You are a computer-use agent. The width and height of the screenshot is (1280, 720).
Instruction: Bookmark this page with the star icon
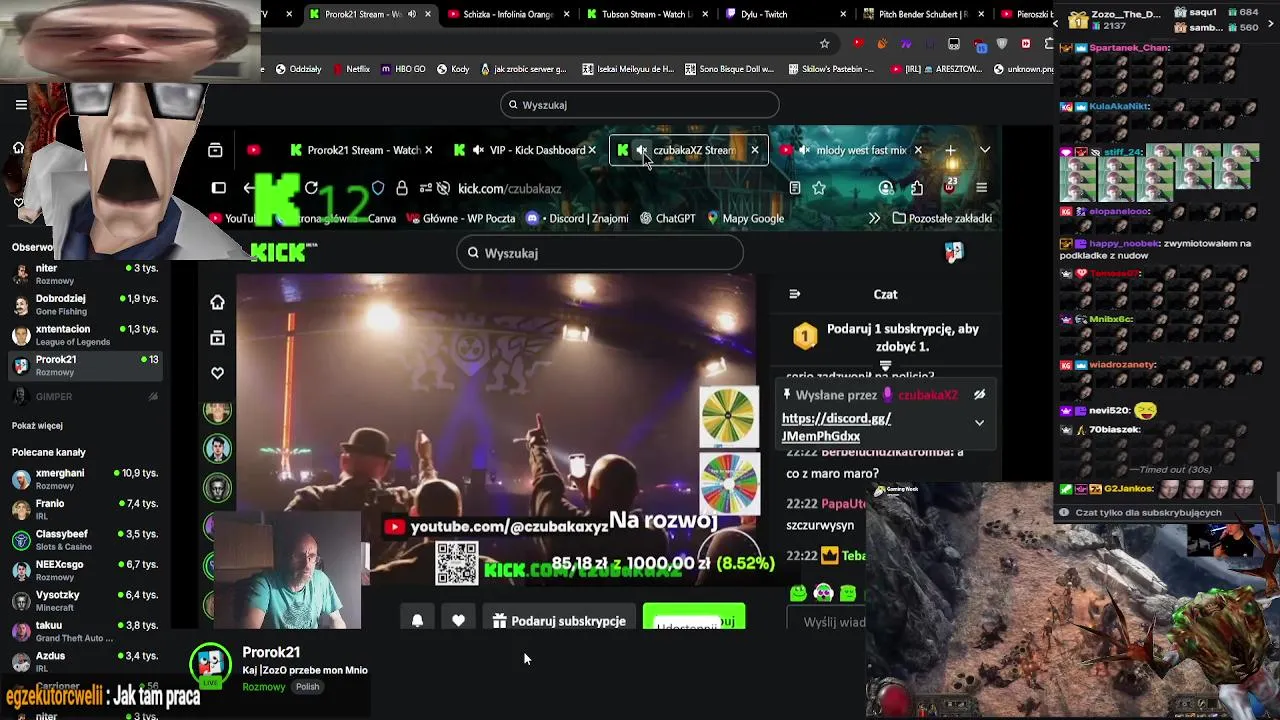[819, 188]
